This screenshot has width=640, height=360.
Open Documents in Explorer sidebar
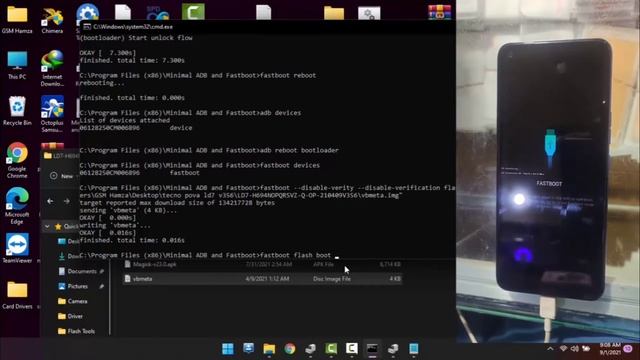tap(82, 271)
